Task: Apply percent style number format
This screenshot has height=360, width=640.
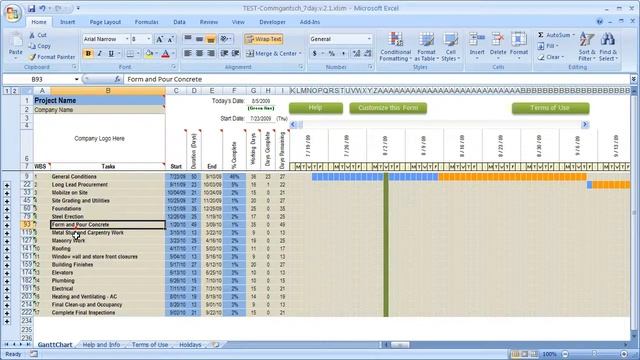Action: point(332,53)
